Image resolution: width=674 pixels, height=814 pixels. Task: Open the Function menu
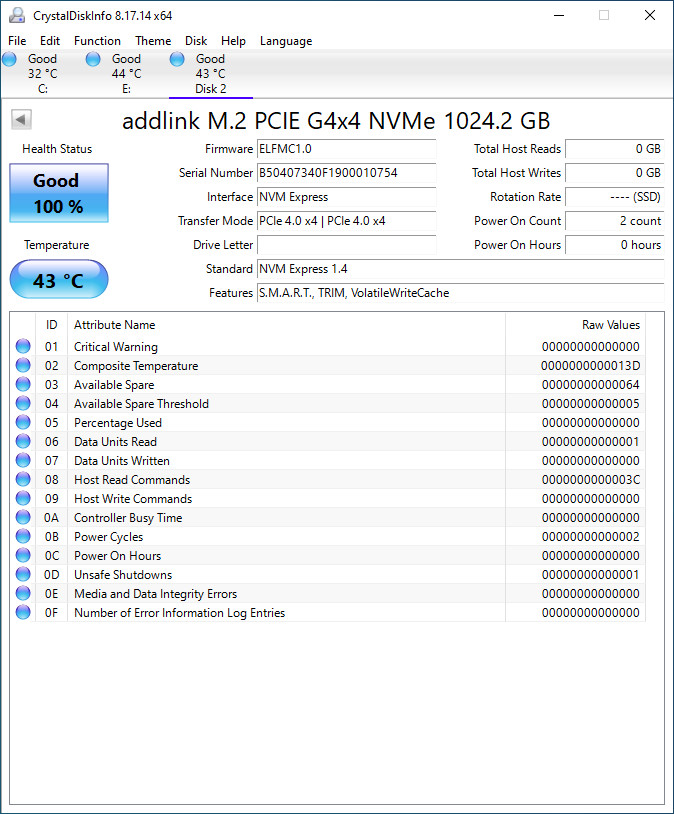click(97, 40)
